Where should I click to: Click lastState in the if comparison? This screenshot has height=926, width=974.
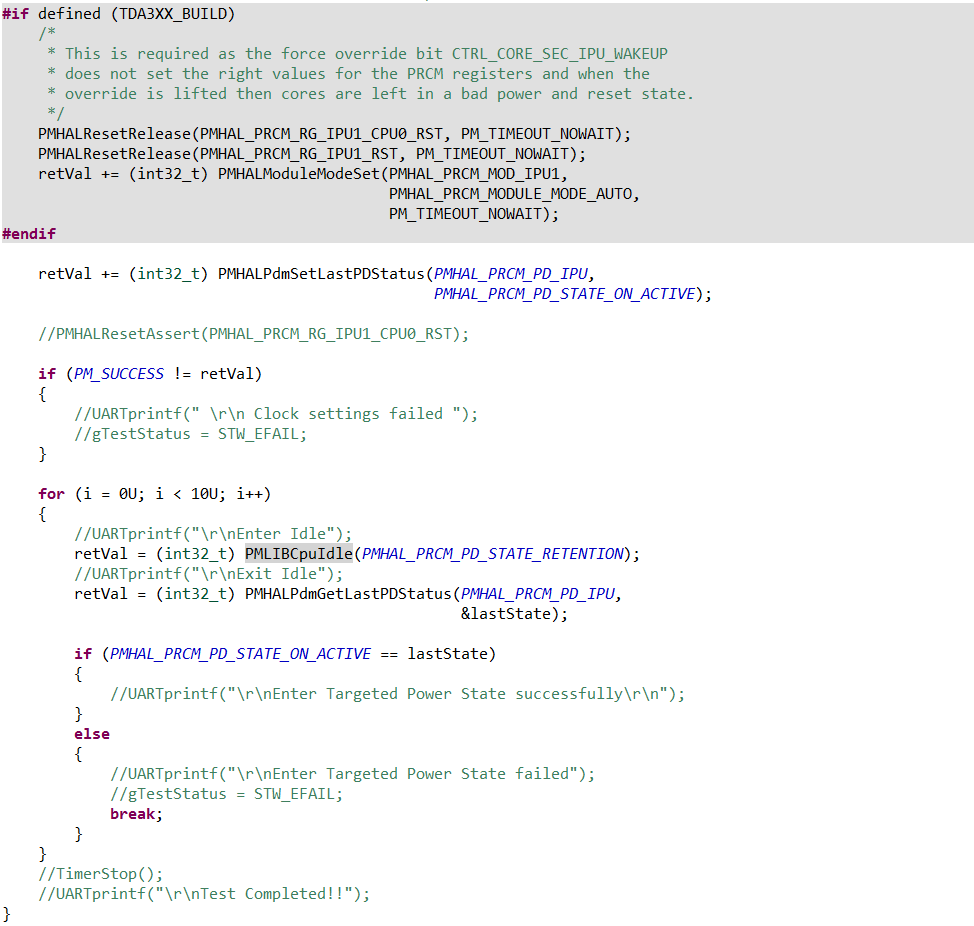[x=447, y=653]
